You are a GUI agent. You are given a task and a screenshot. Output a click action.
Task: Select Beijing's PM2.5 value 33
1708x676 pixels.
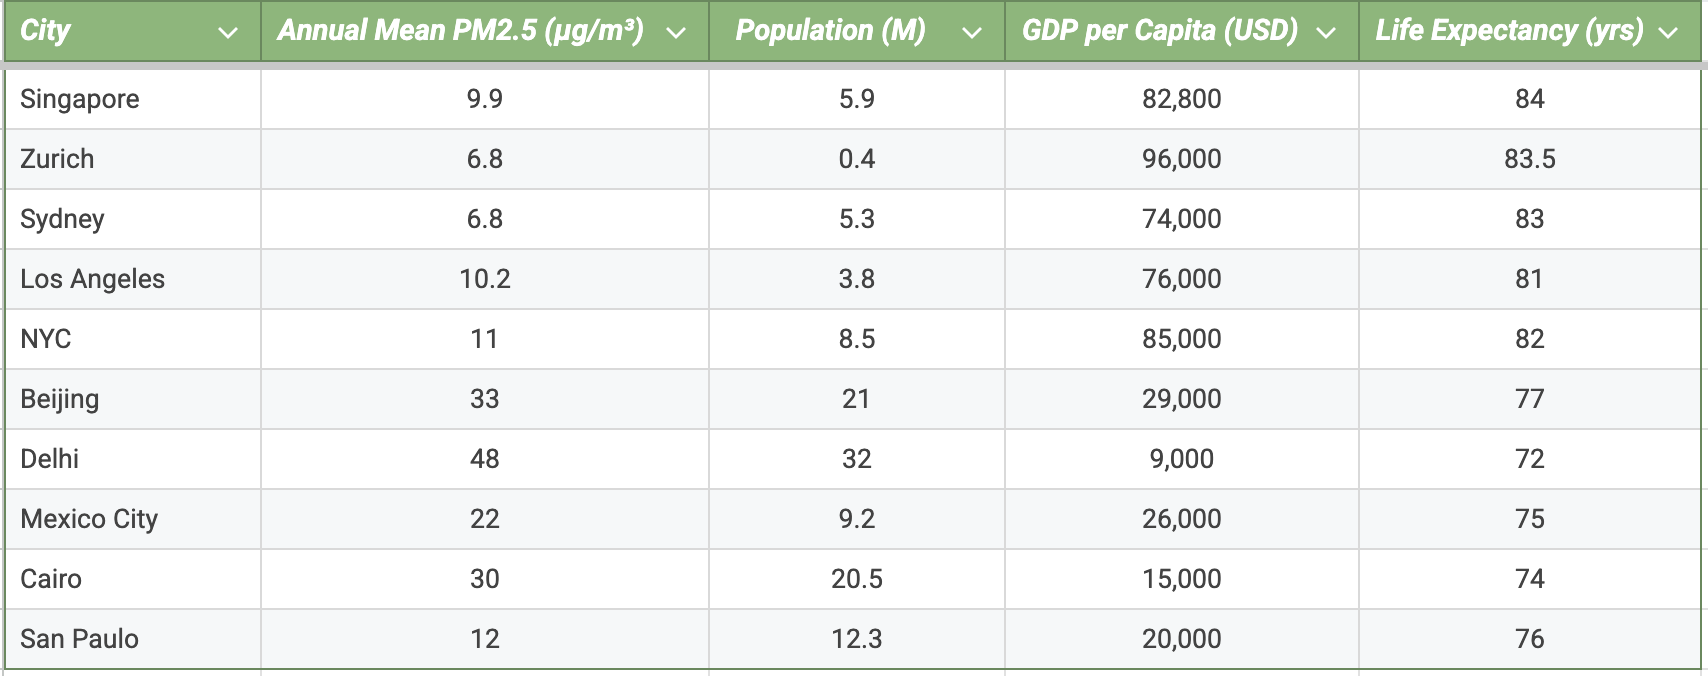click(485, 399)
